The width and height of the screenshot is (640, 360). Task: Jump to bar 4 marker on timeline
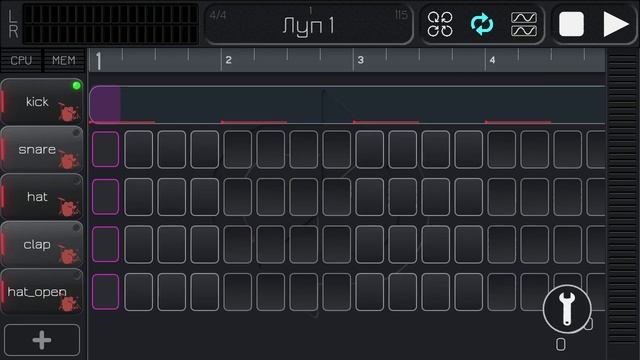pos(492,60)
